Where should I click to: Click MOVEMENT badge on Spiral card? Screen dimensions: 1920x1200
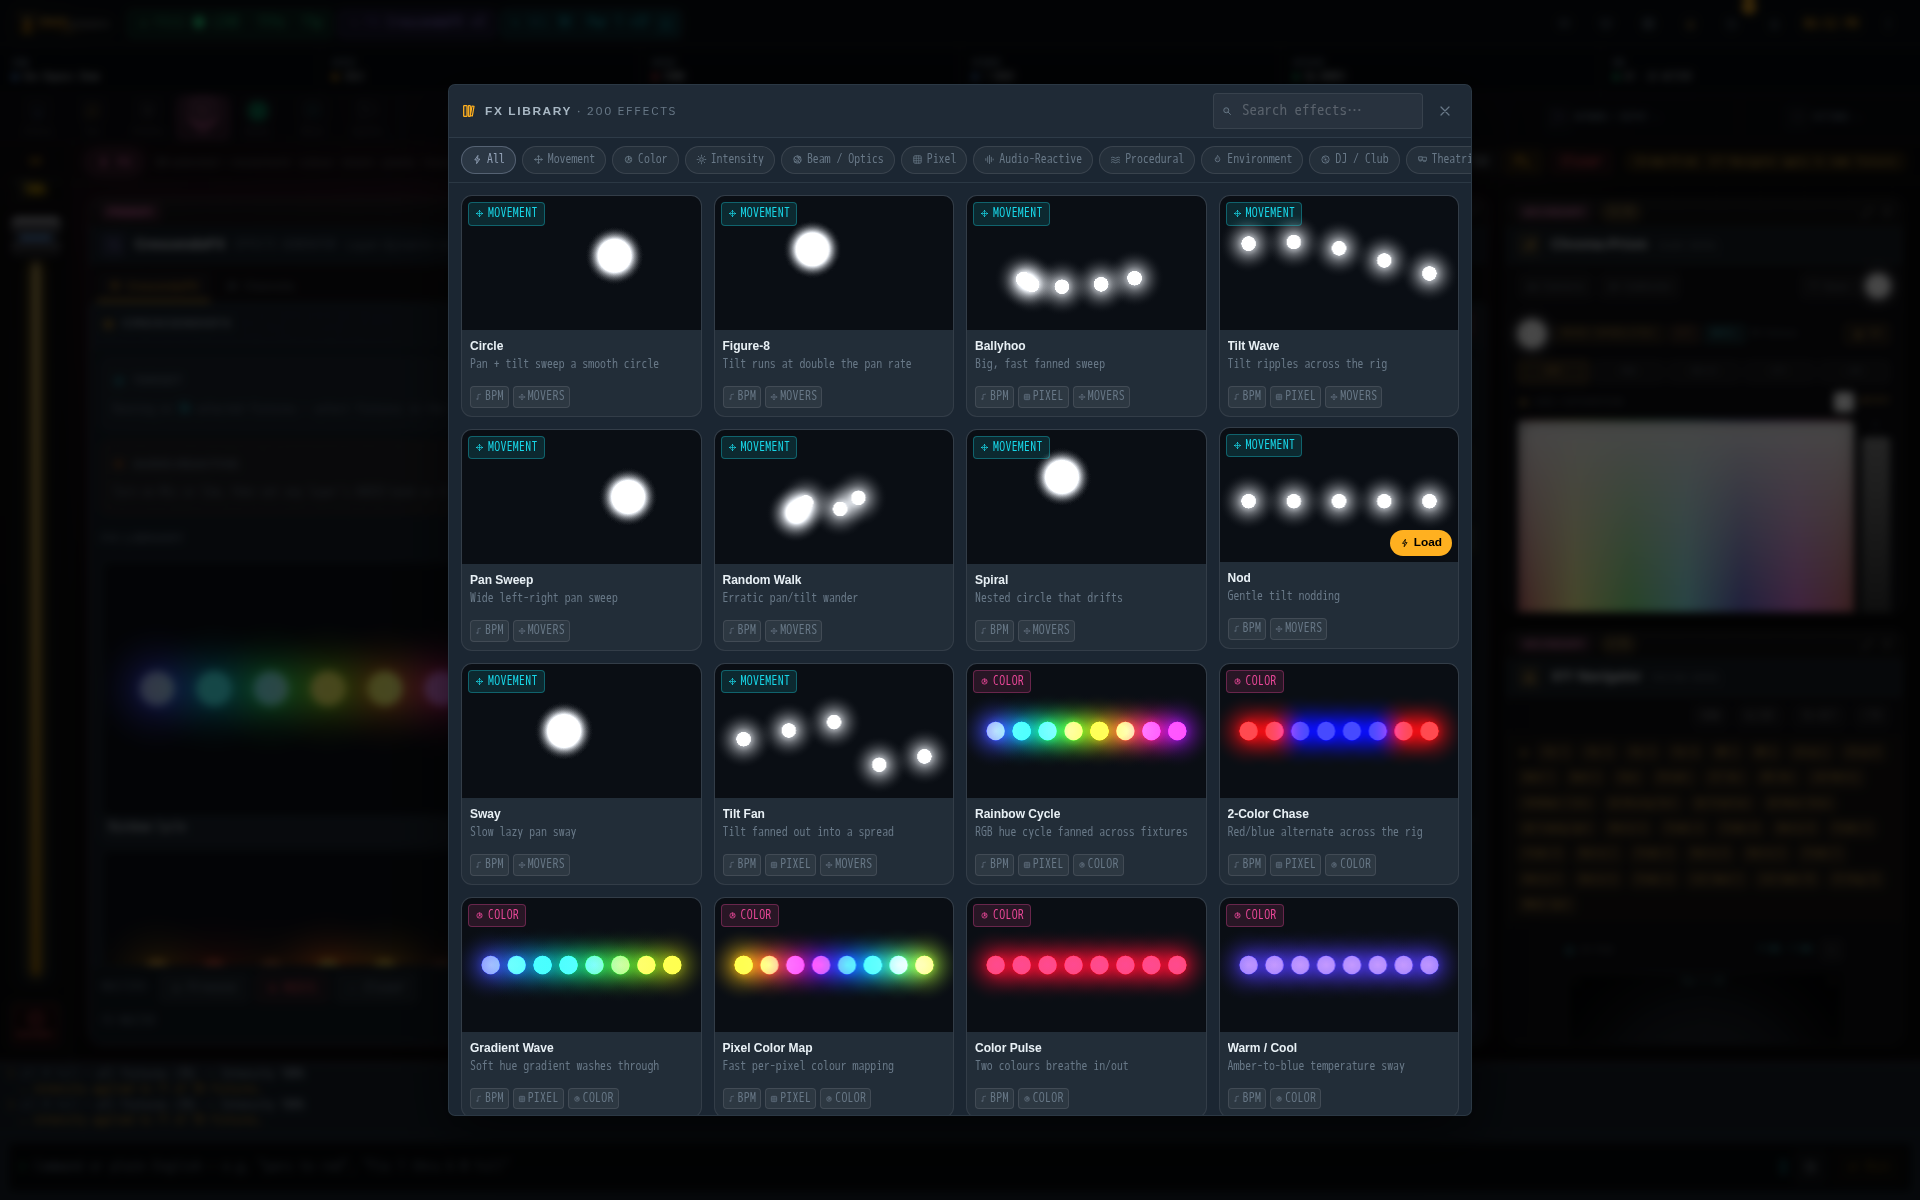coord(1011,447)
